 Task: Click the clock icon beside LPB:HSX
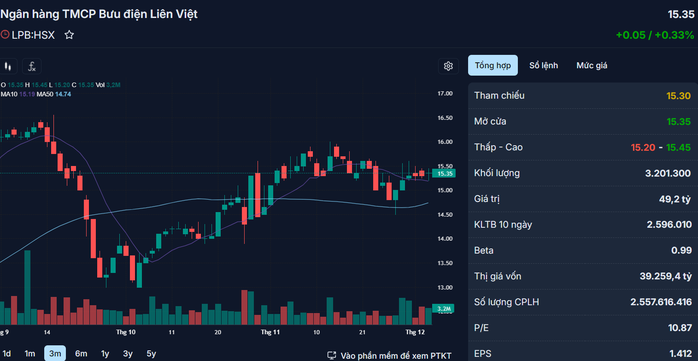5,35
